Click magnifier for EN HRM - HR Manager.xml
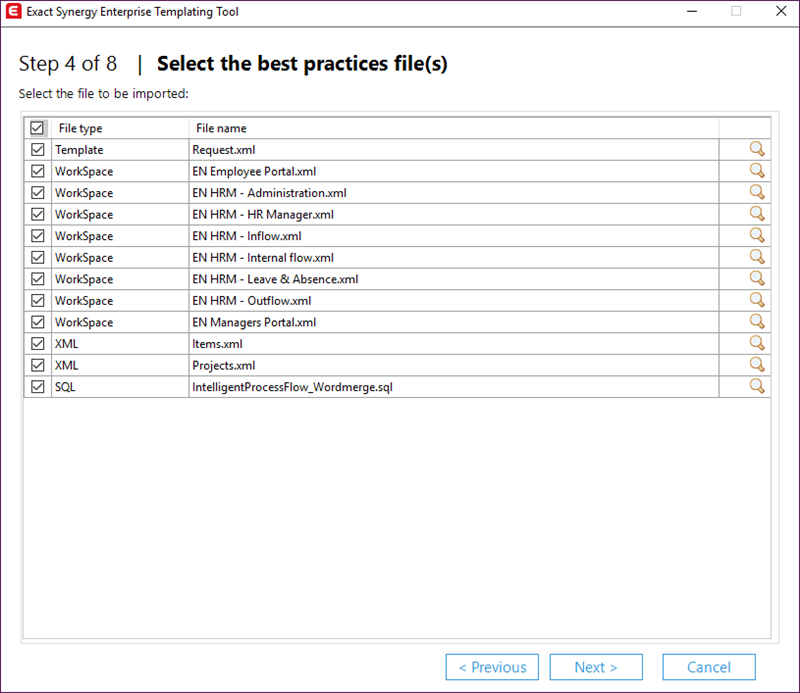800x693 pixels. (x=757, y=213)
